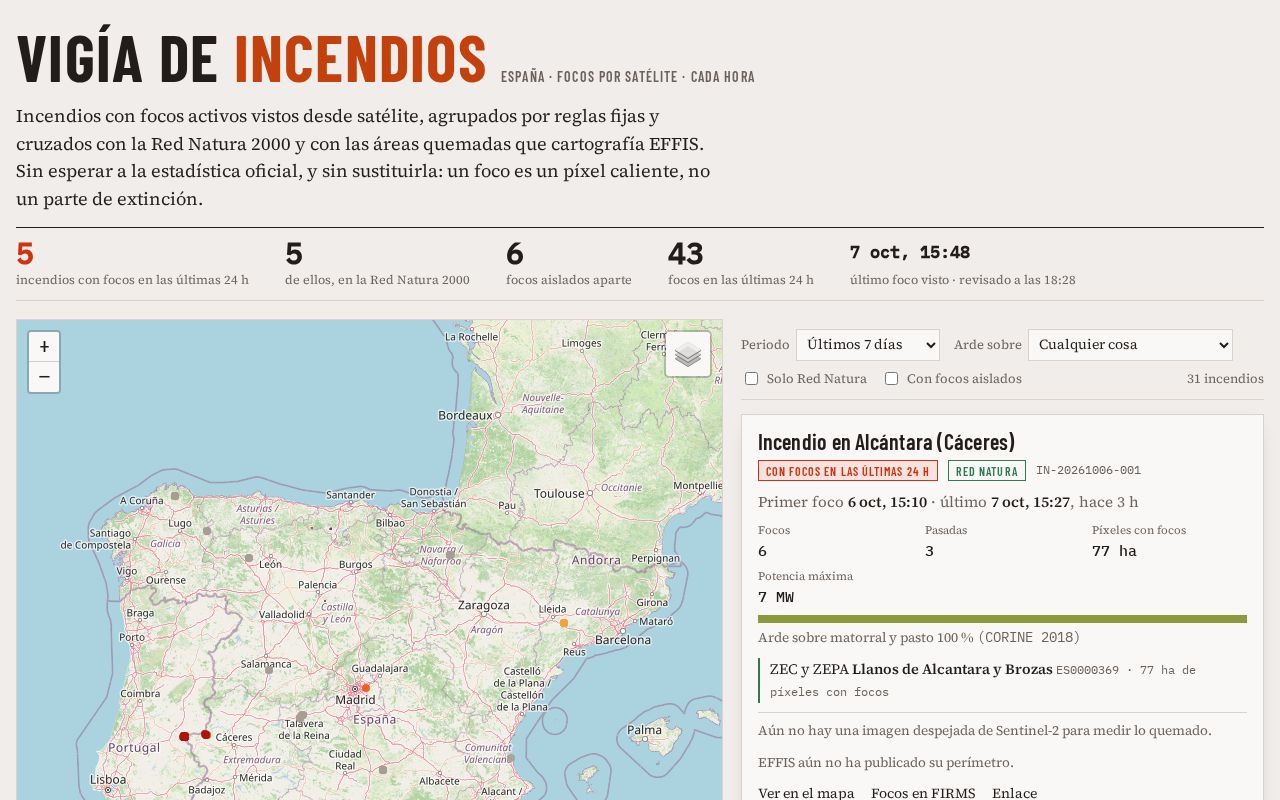This screenshot has width=1280, height=800.
Task: Click the Red Natura badge
Action: (987, 471)
